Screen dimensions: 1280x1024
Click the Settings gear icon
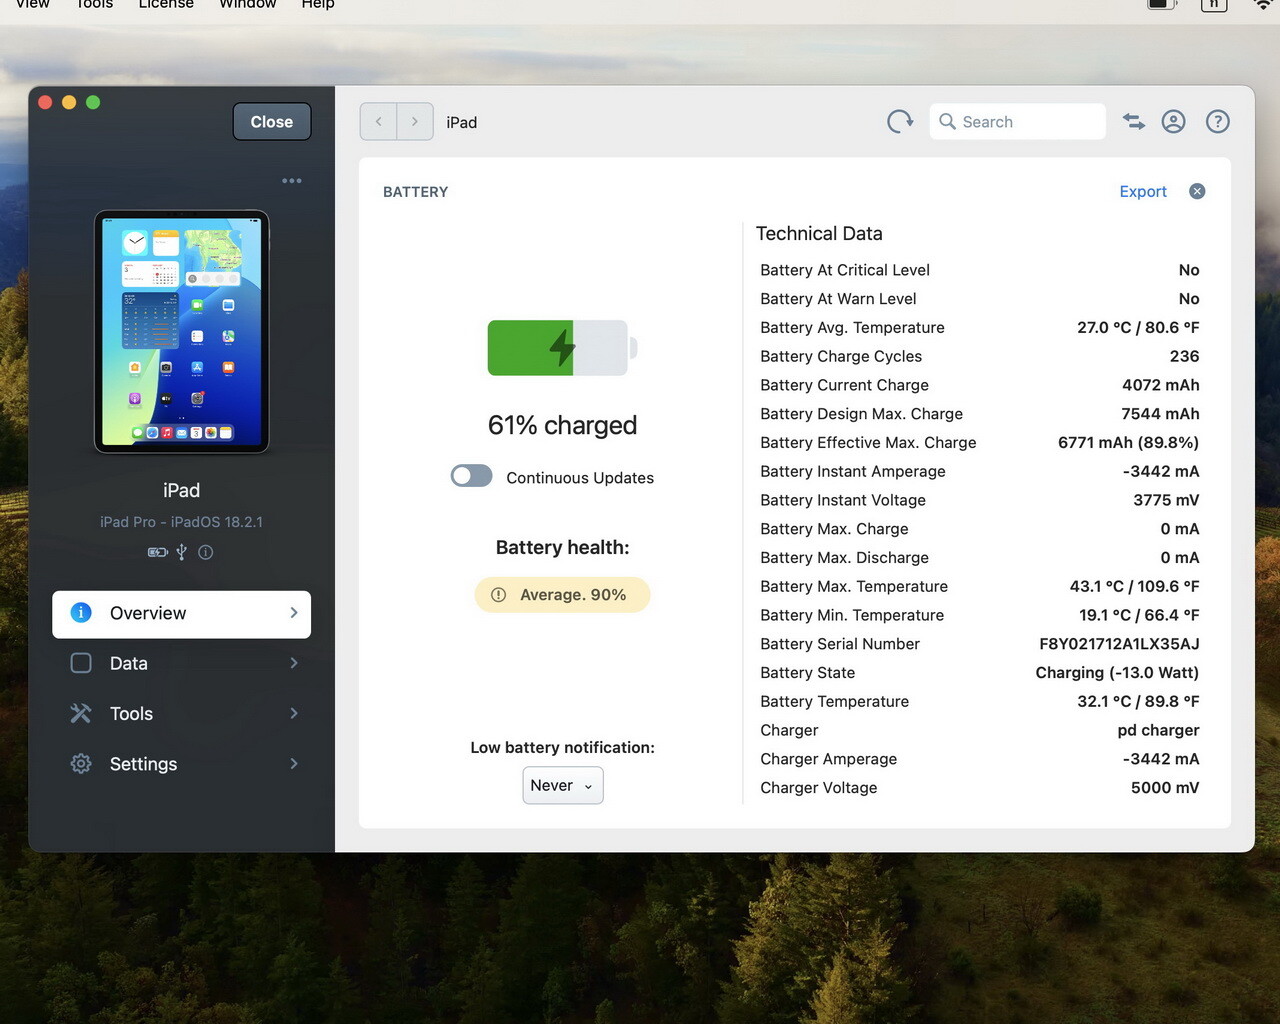coord(81,764)
